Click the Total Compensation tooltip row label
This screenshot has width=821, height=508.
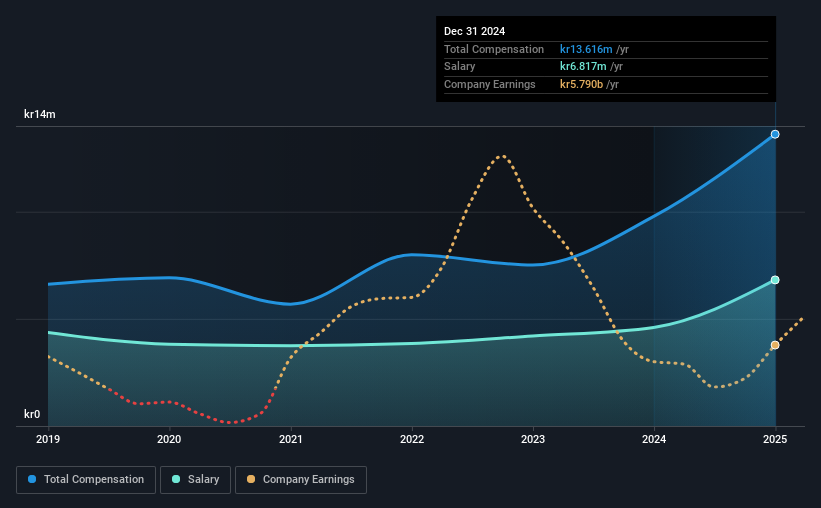click(494, 49)
